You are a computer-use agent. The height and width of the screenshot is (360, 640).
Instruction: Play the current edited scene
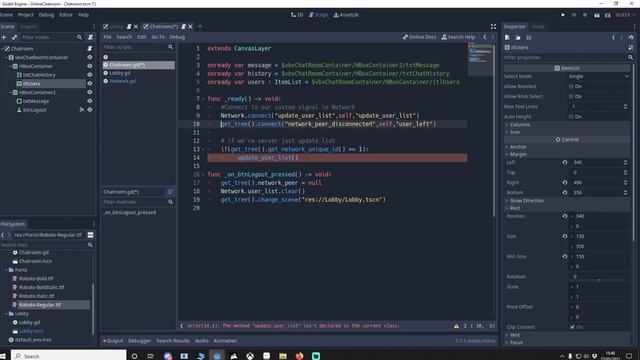pos(597,15)
